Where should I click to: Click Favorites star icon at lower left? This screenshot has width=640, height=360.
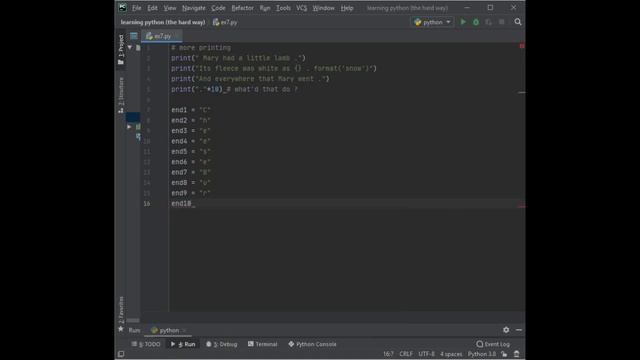coord(121,329)
